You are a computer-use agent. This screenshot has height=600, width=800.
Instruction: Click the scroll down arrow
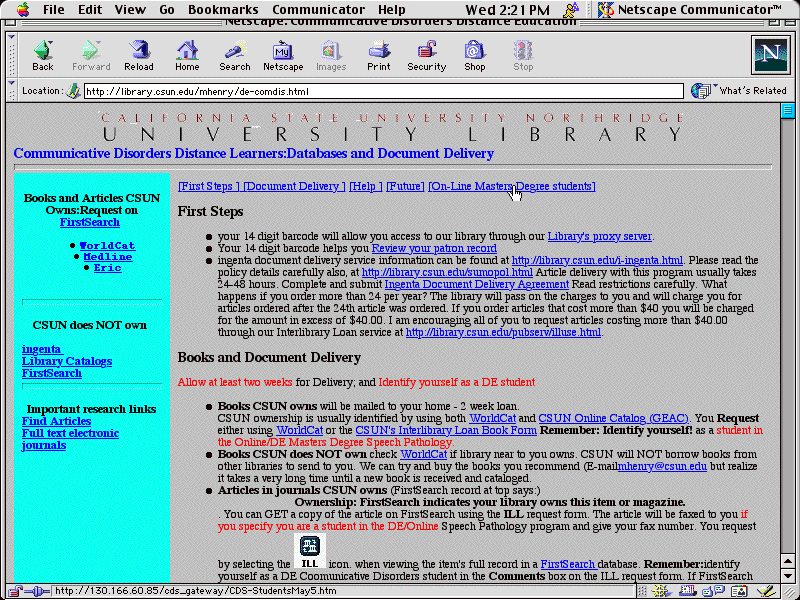788,576
